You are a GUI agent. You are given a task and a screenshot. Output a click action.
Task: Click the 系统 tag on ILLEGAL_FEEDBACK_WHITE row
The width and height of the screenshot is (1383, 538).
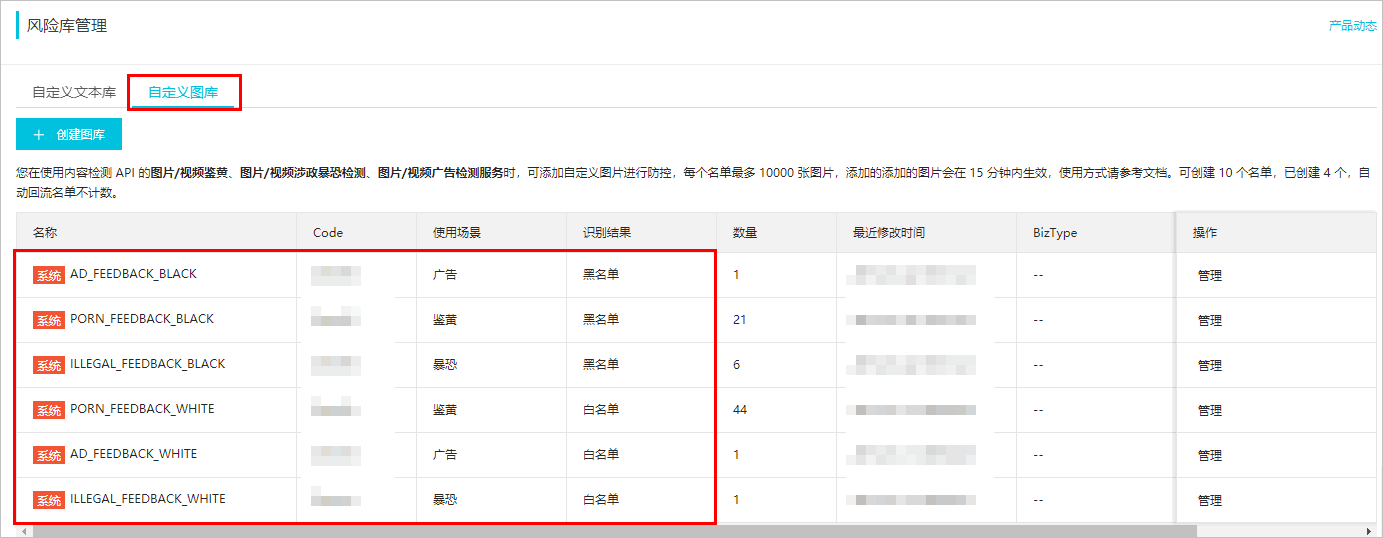pyautogui.click(x=49, y=501)
